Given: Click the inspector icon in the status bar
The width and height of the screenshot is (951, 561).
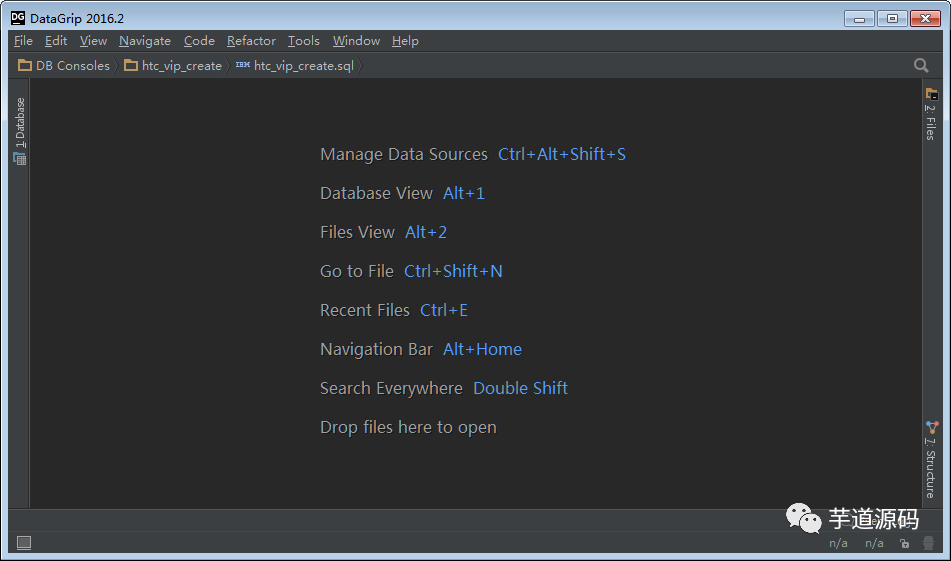Looking at the screenshot, I should coord(928,543).
